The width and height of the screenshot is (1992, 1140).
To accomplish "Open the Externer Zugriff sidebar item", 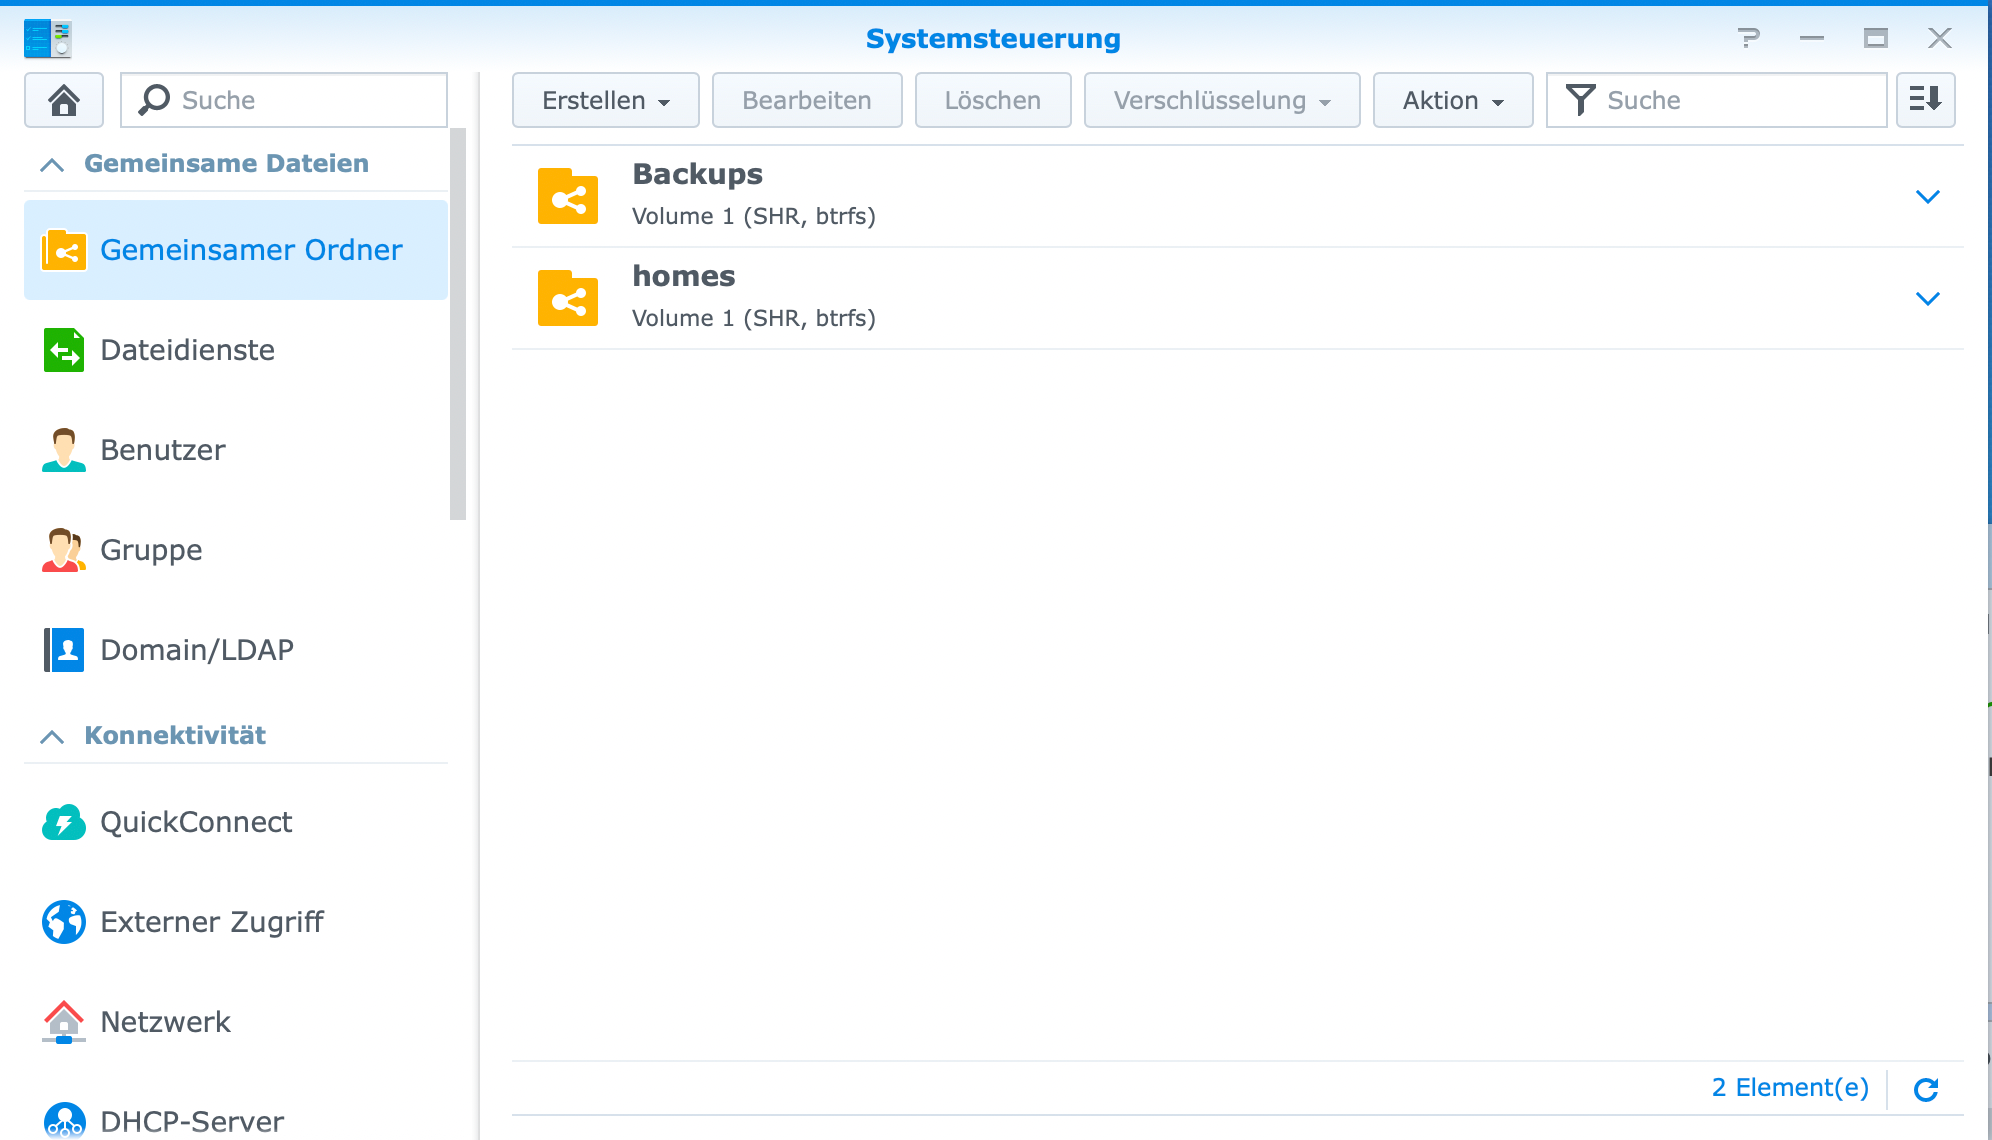I will (211, 922).
